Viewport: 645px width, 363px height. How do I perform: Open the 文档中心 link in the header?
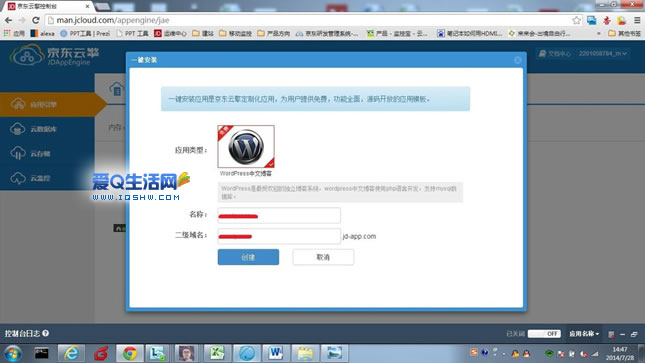tap(555, 54)
